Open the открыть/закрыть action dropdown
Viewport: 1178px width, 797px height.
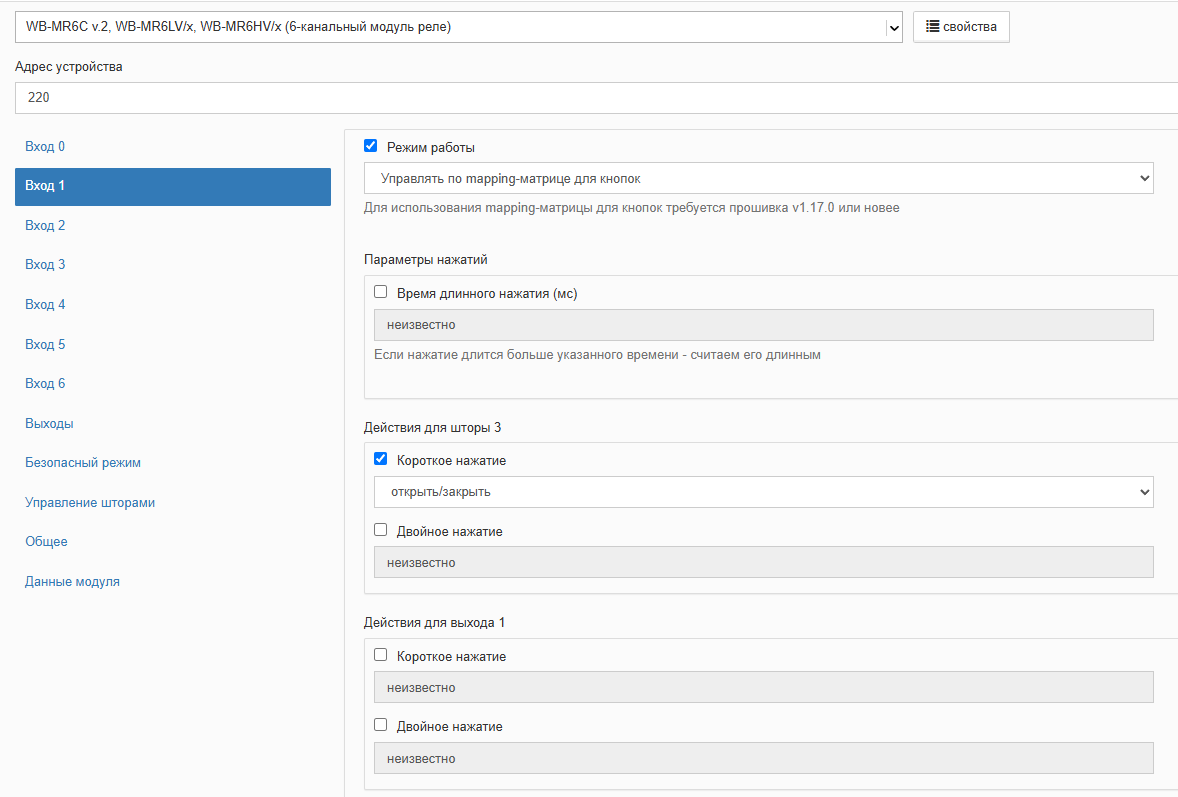pyautogui.click(x=763, y=492)
